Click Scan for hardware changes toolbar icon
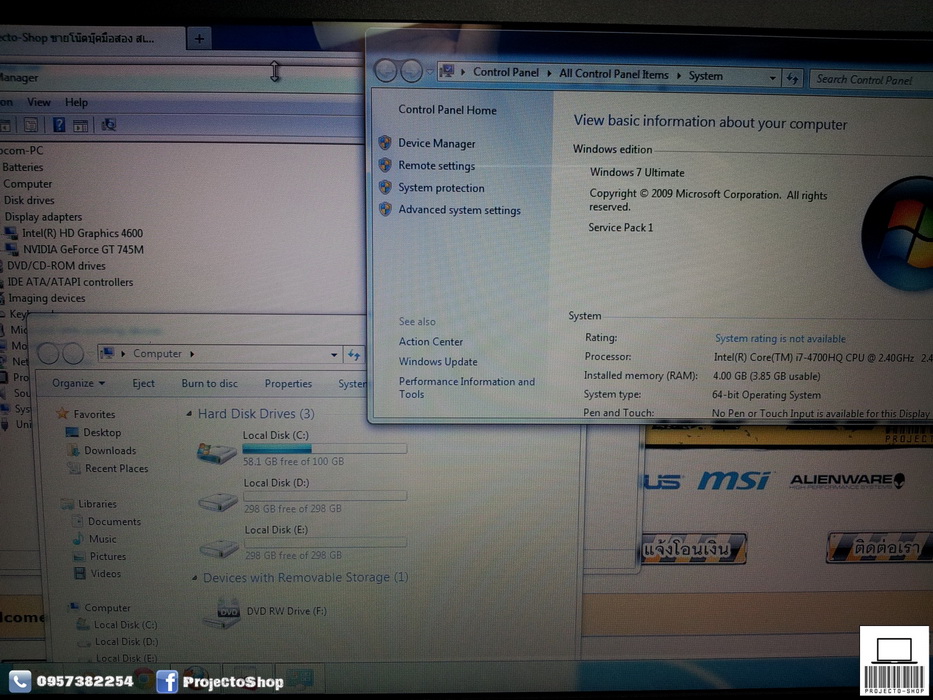 108,124
